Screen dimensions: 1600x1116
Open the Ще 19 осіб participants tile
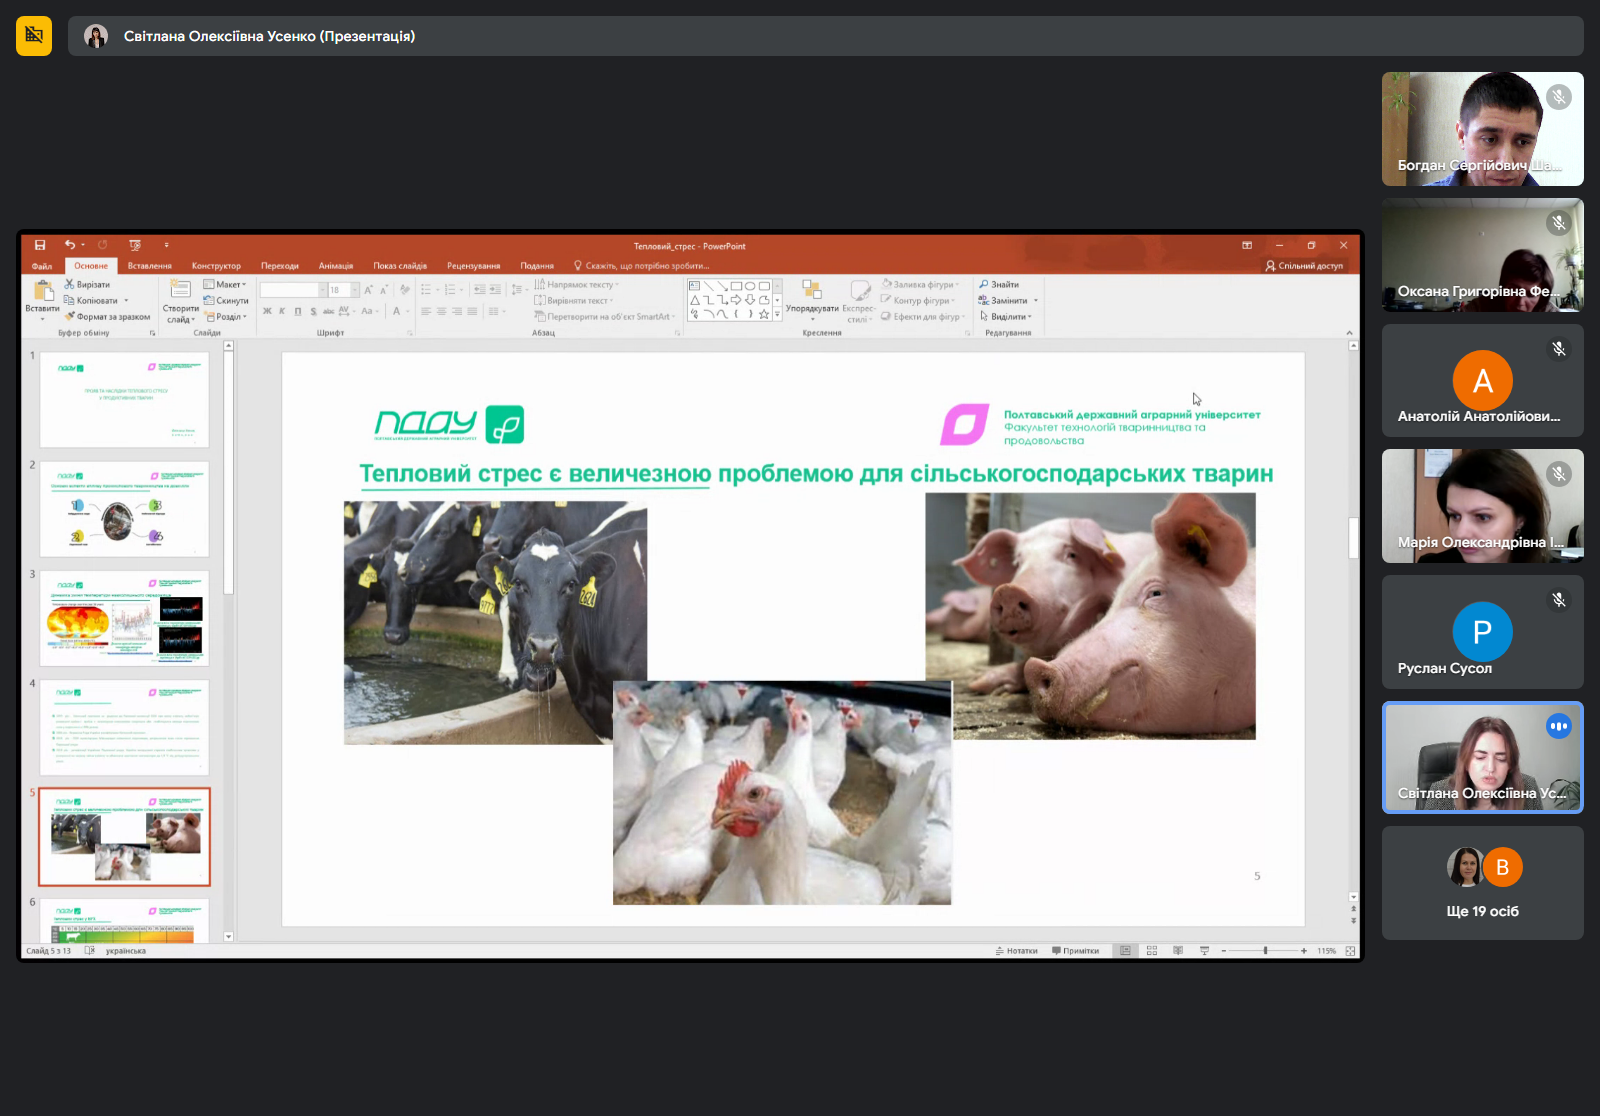pyautogui.click(x=1482, y=883)
